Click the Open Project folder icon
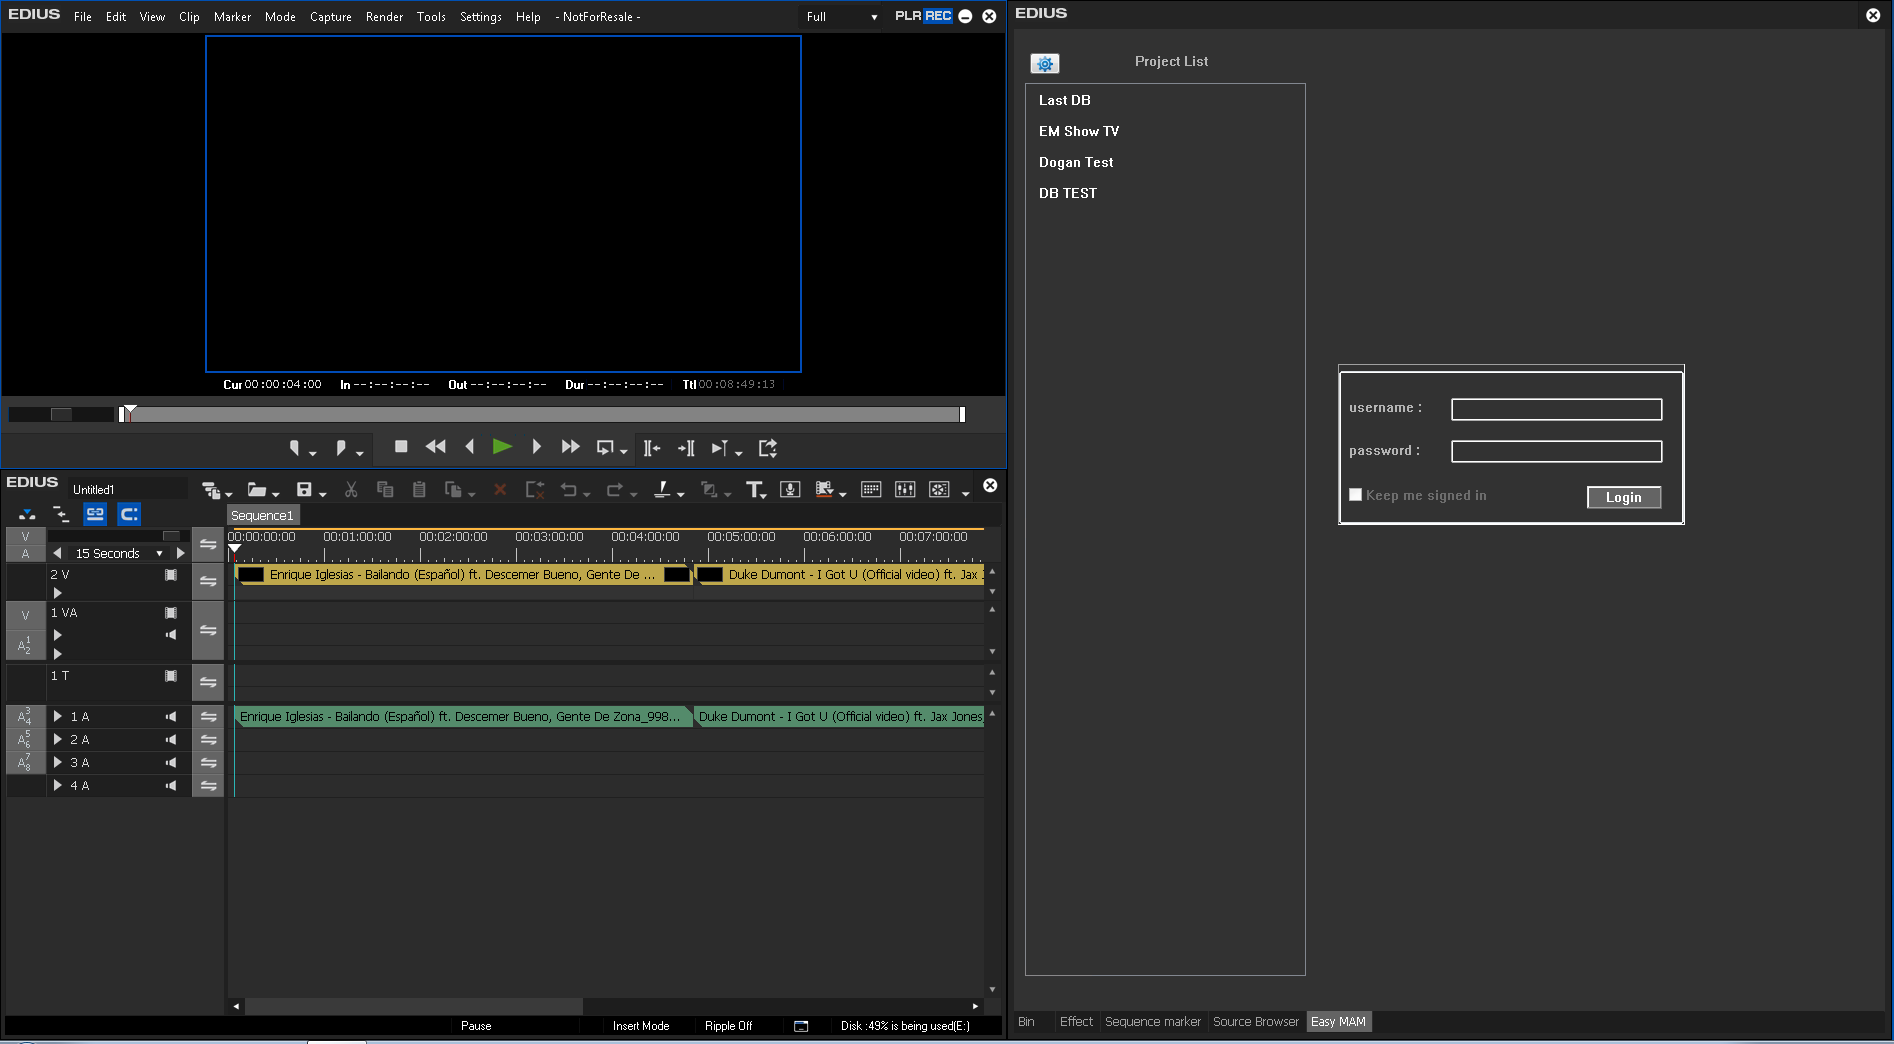 [257, 490]
